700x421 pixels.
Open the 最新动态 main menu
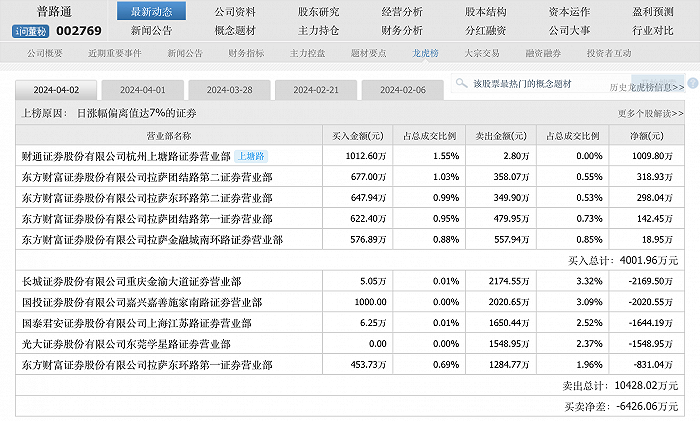pyautogui.click(x=152, y=12)
